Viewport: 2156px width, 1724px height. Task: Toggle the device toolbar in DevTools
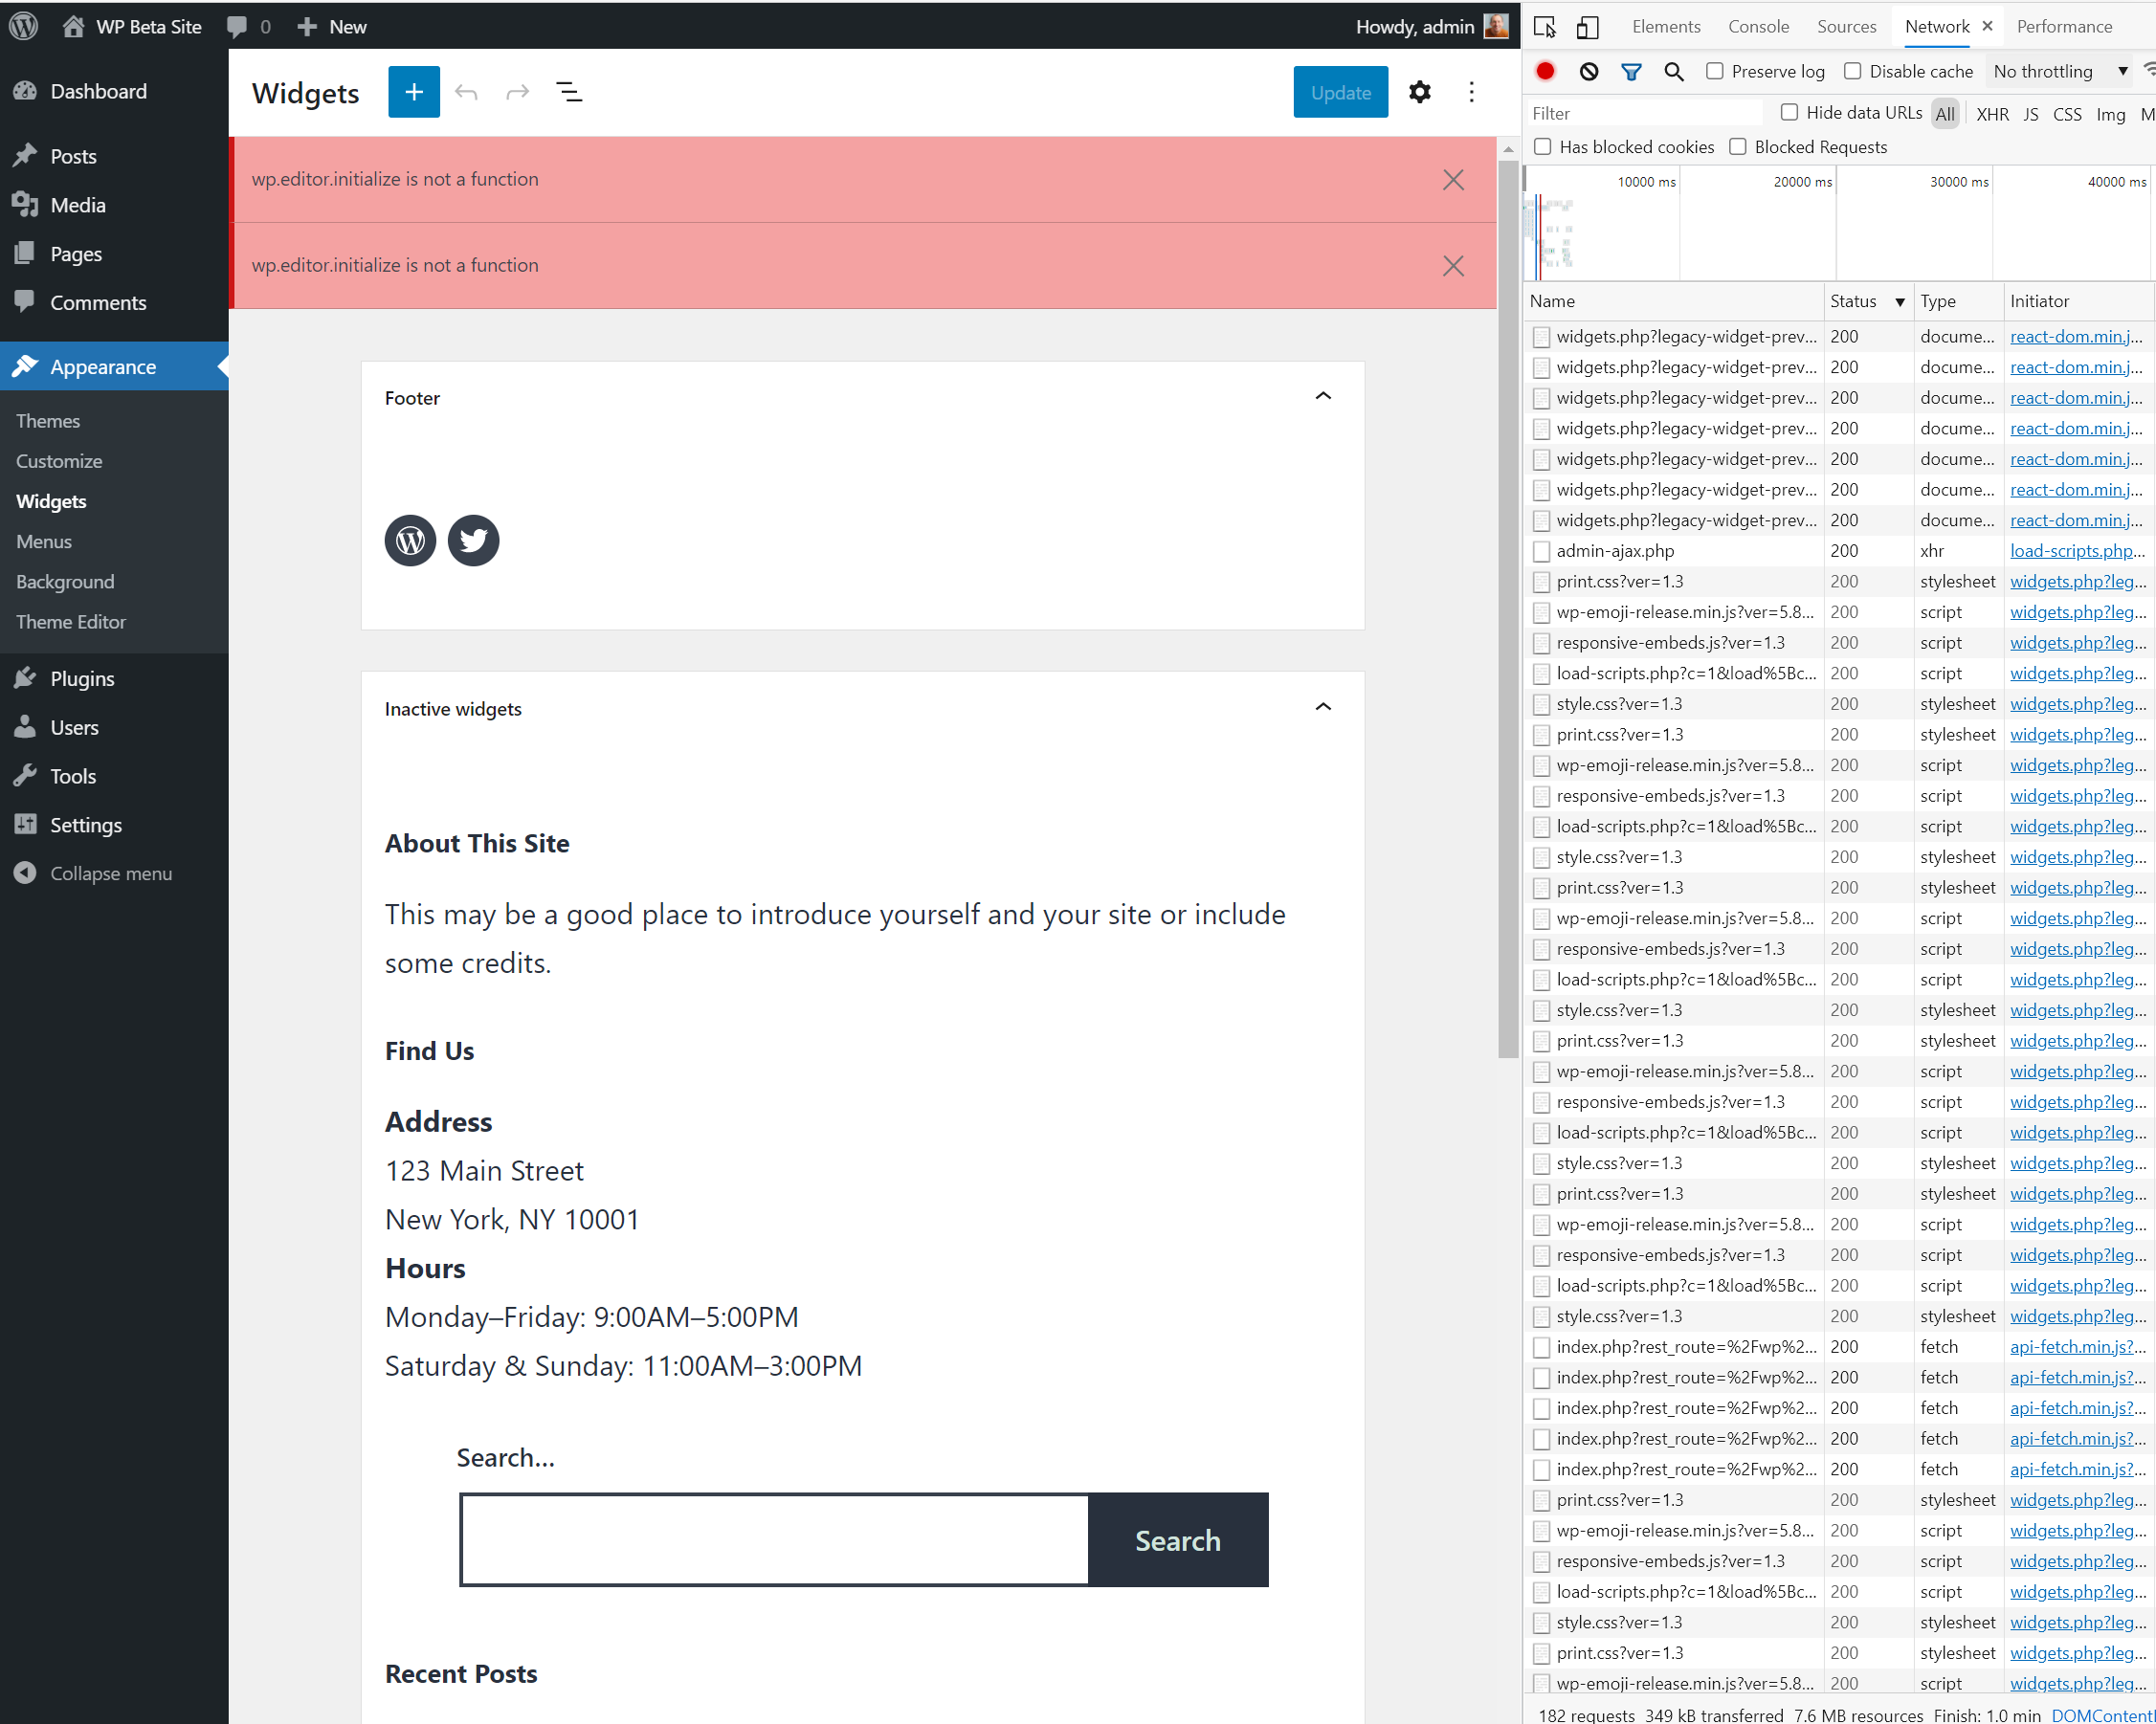pos(1587,26)
